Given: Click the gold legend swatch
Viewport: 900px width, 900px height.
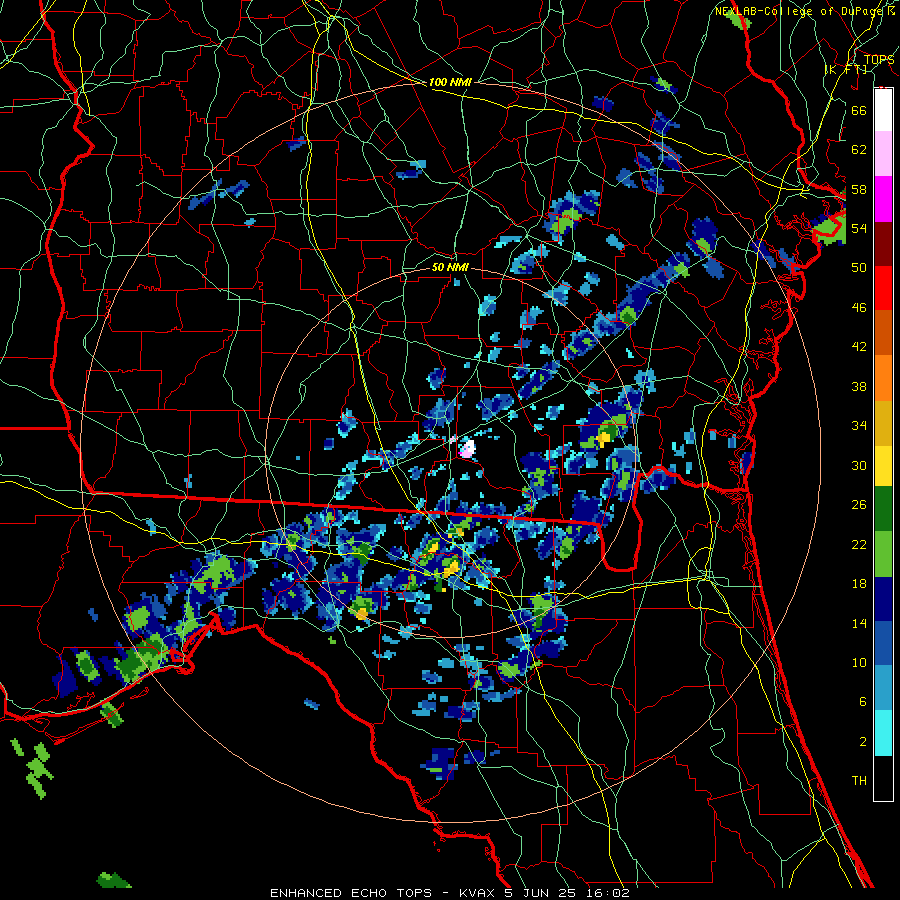Looking at the screenshot, I should (883, 423).
